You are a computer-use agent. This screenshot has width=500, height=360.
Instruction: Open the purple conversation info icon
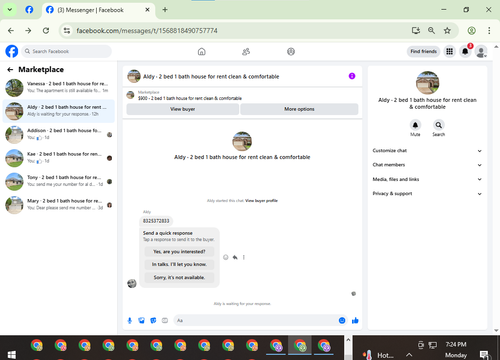352,76
